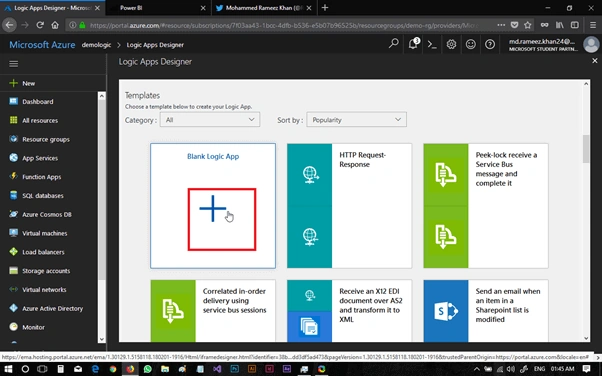
Task: Toggle the hamburger menu in Azure sidebar
Action: 13,64
